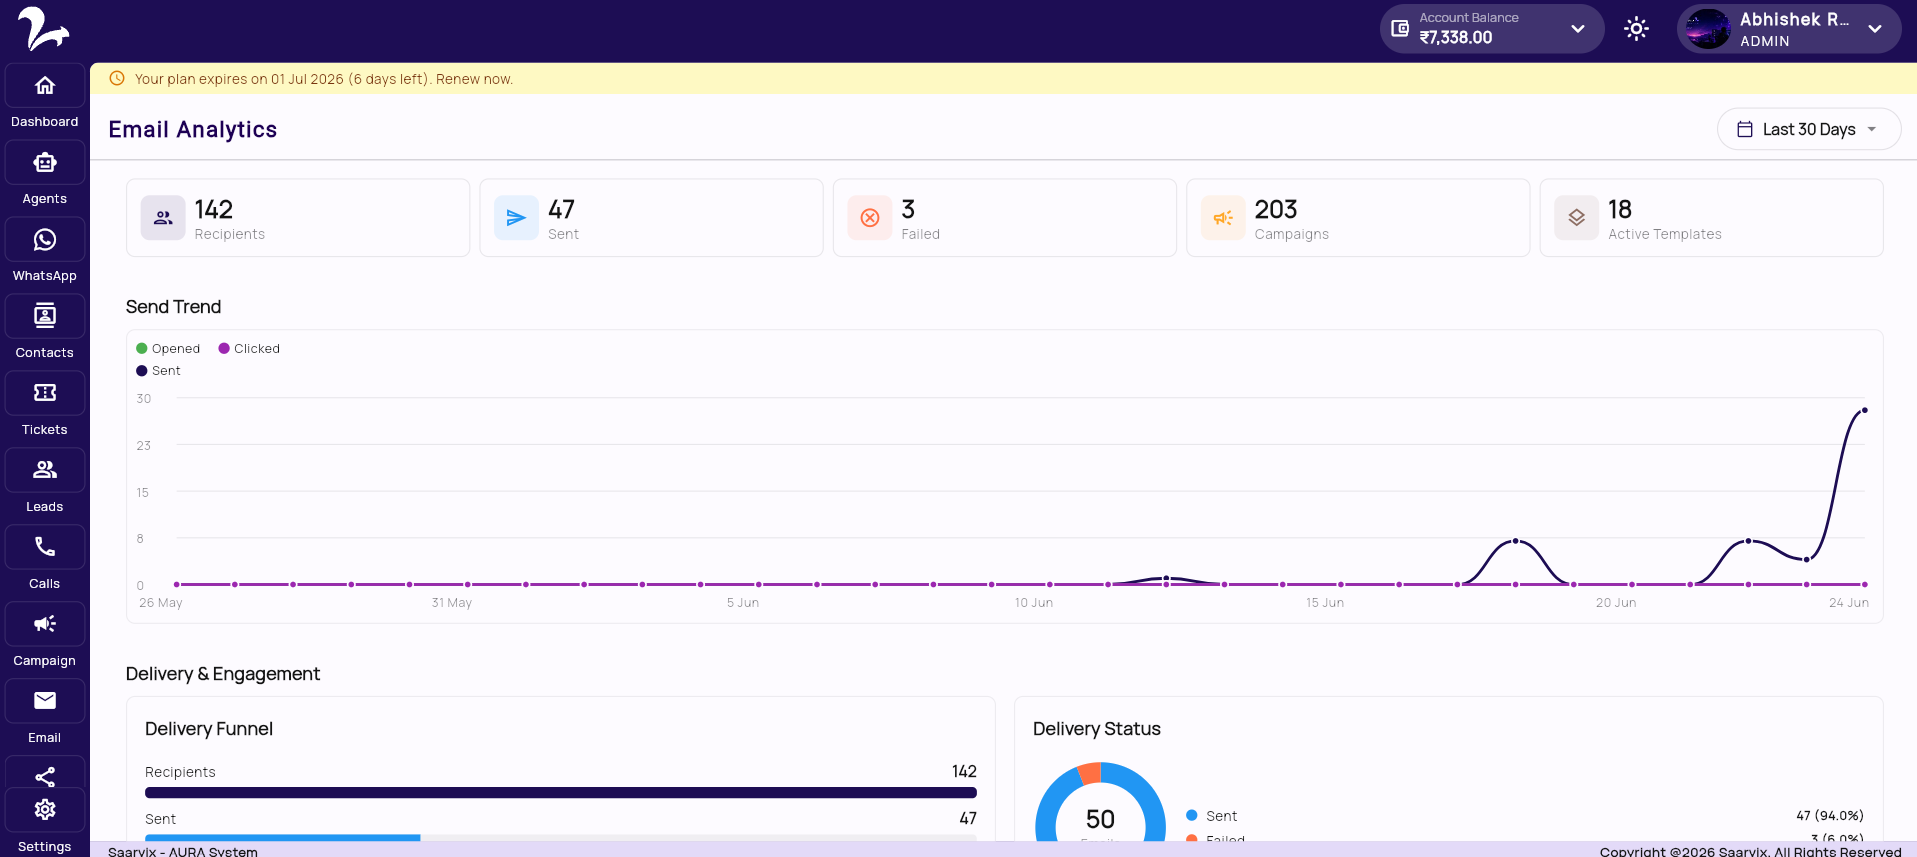
Task: Click the Delivery Status donut chart
Action: (x=1100, y=802)
